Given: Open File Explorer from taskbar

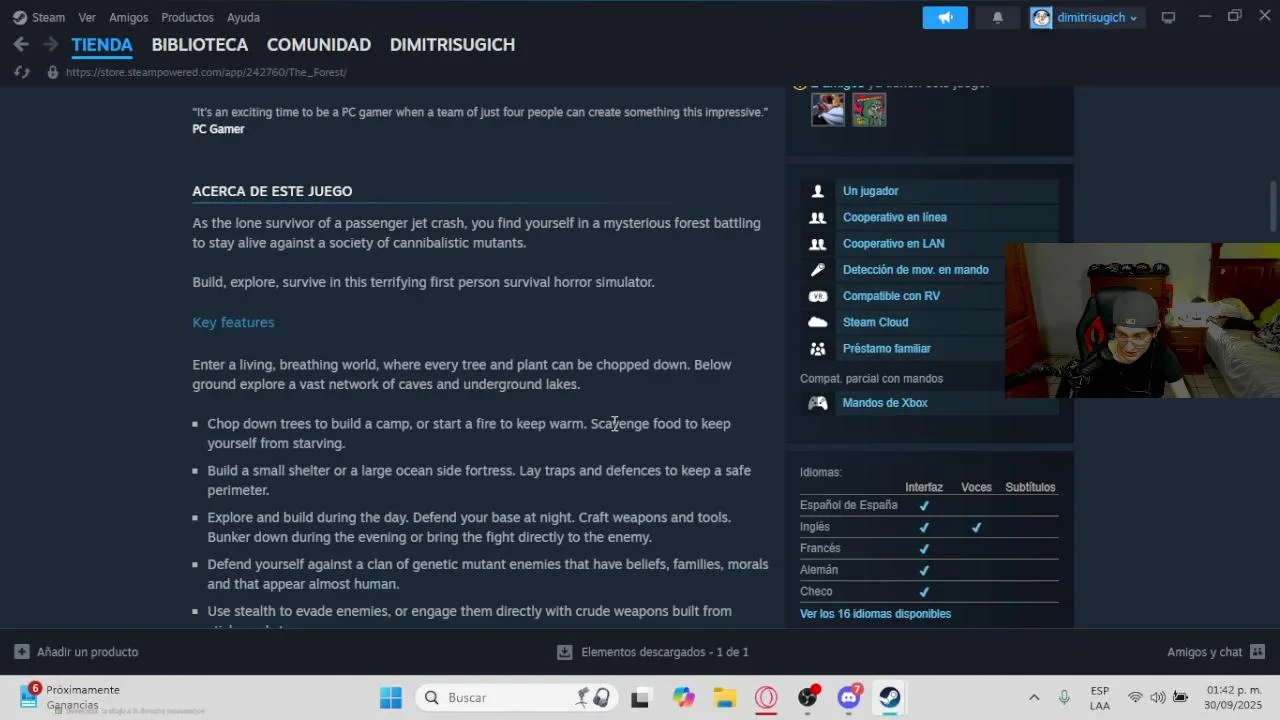Looking at the screenshot, I should [725, 698].
